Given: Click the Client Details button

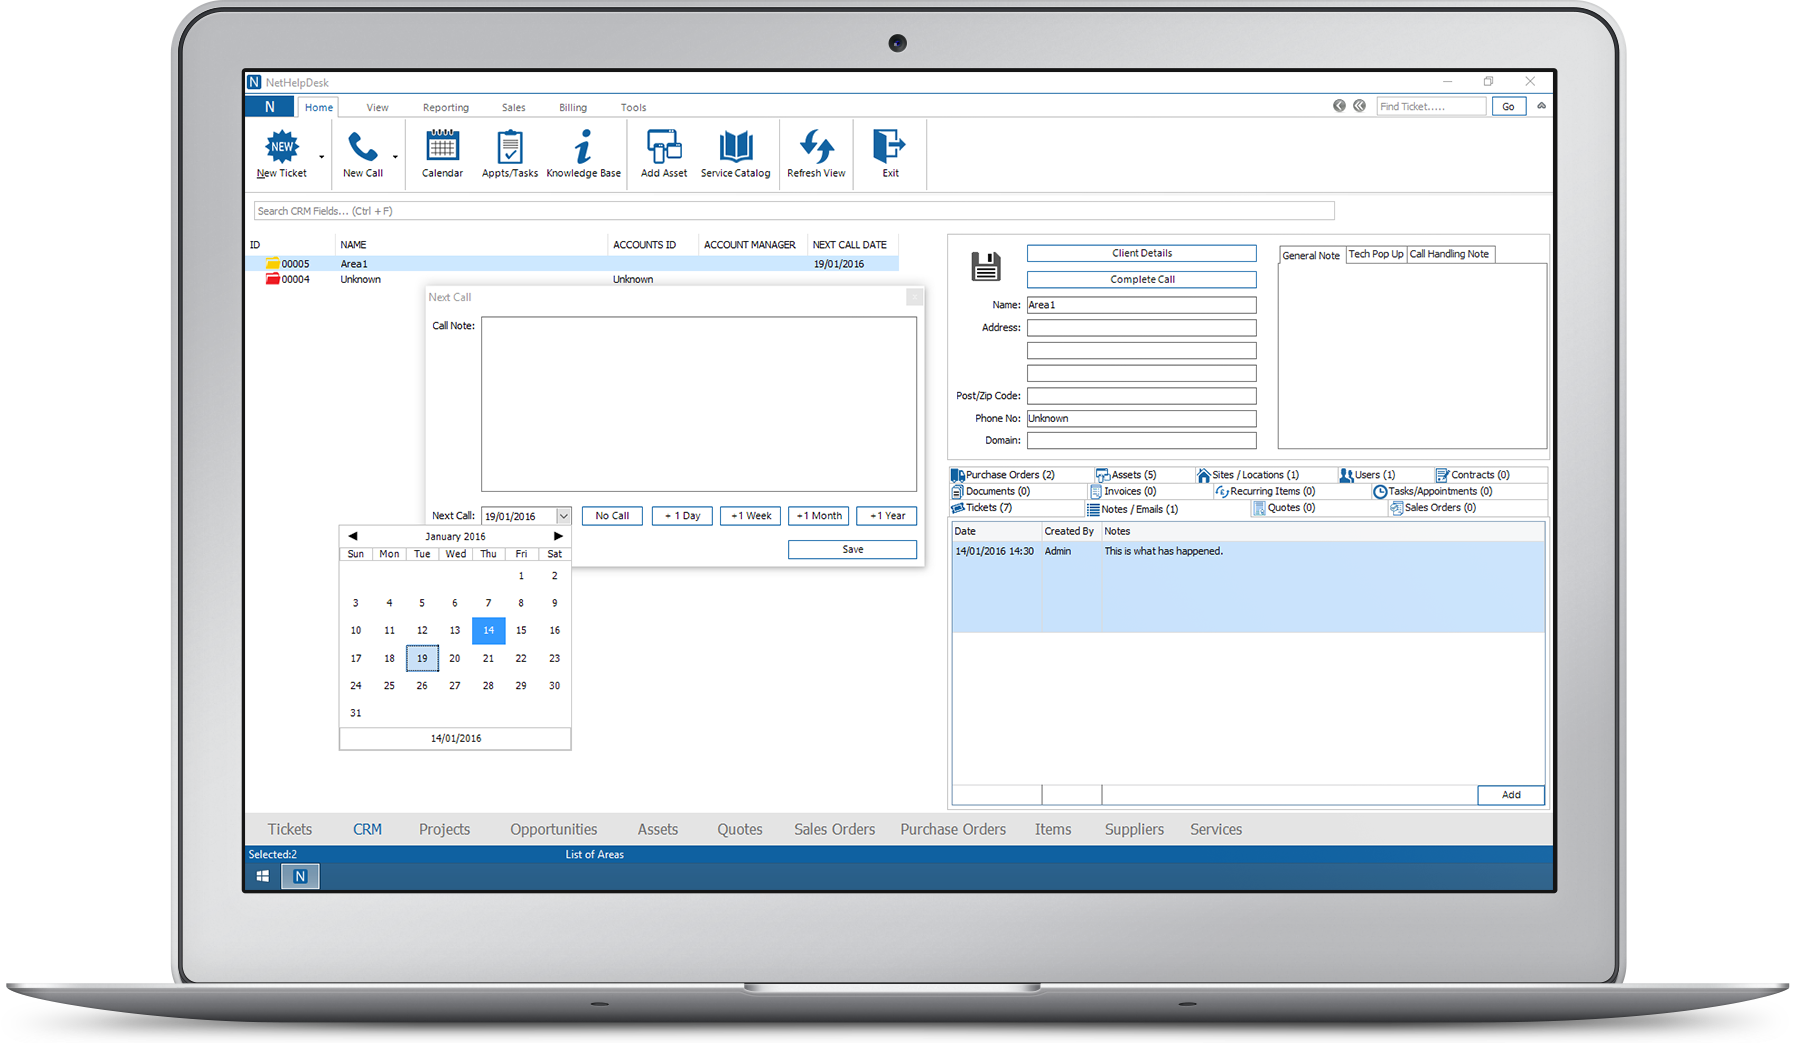Looking at the screenshot, I should pos(1141,253).
